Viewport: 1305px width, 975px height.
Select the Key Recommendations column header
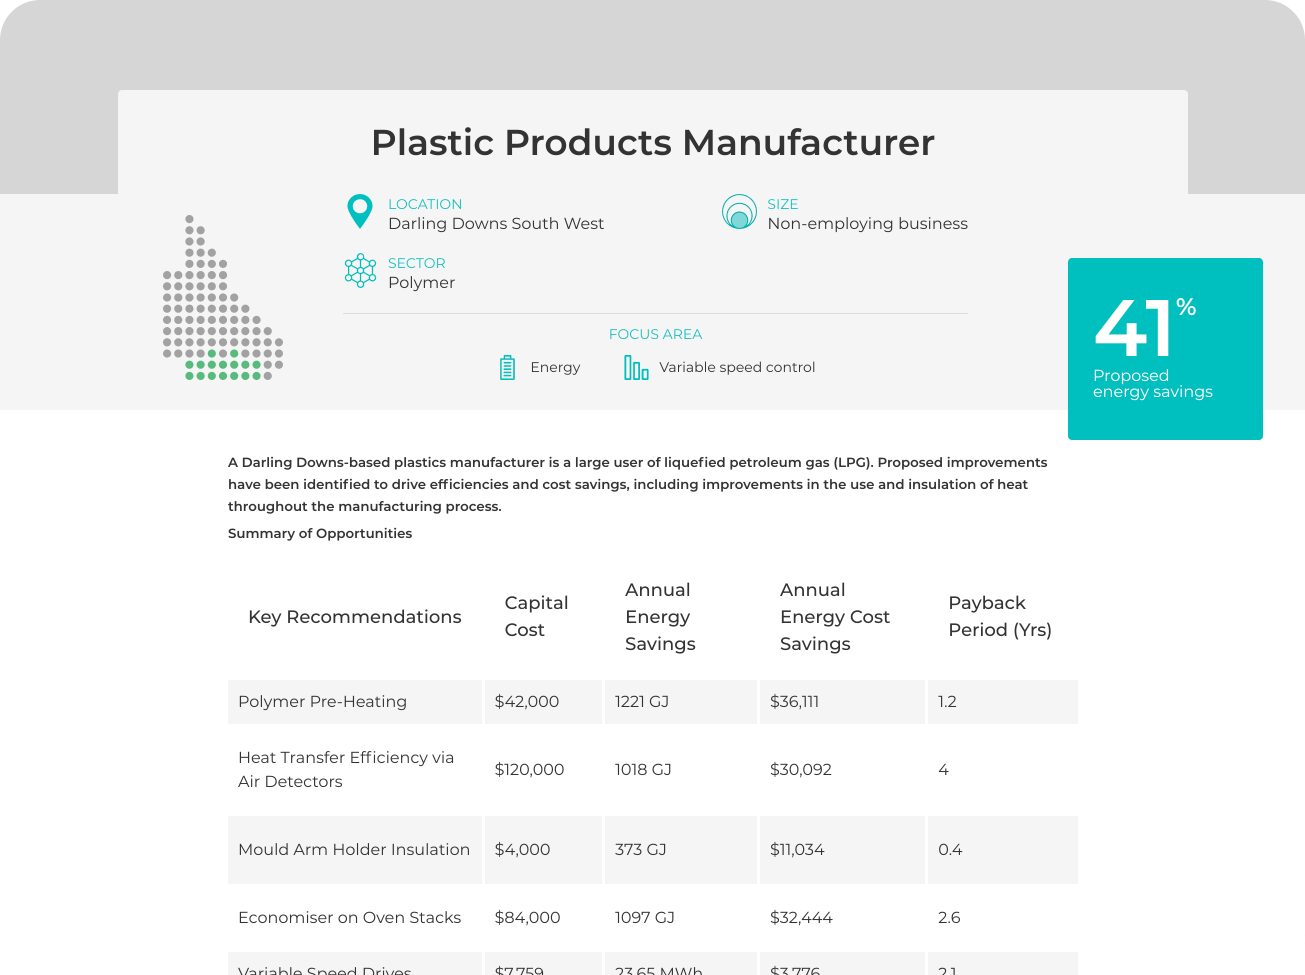tap(354, 617)
